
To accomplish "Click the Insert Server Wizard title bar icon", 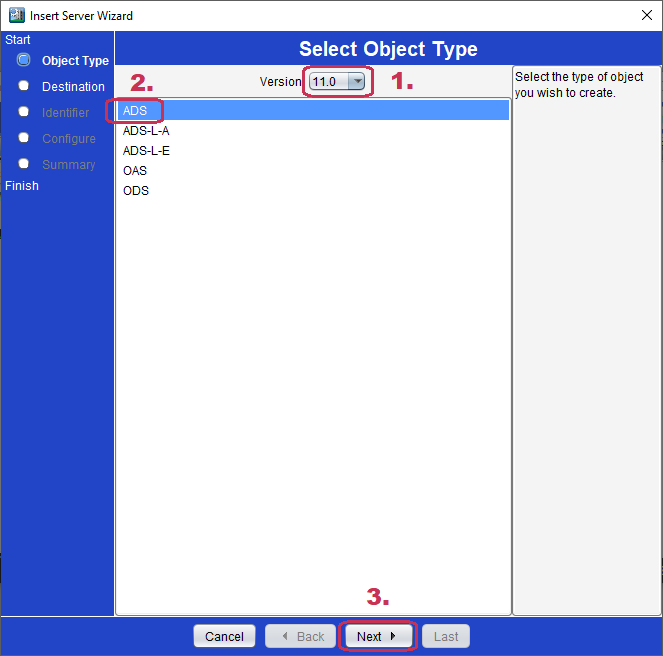I will 17,15.
